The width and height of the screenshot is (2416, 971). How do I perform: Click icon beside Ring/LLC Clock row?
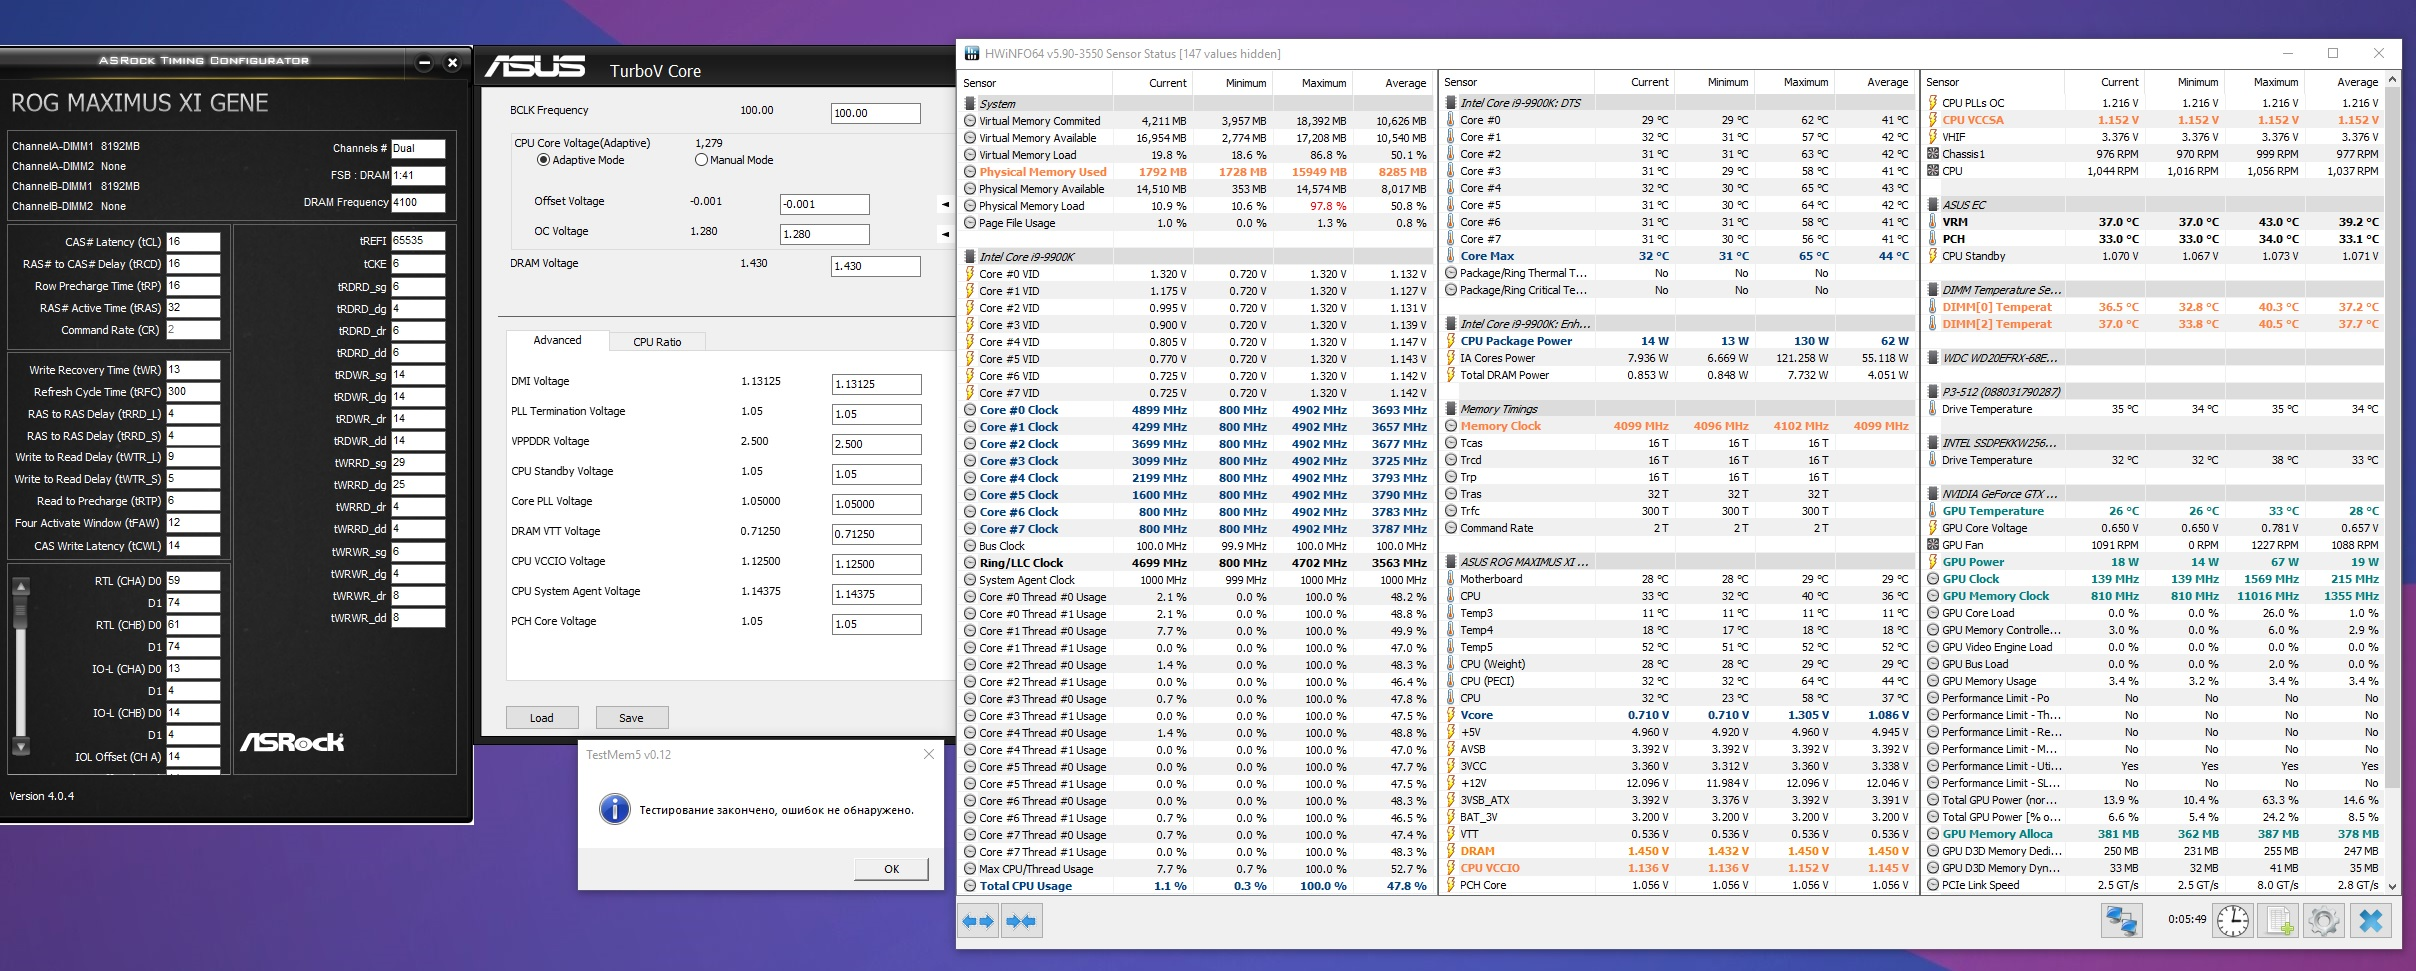tap(969, 563)
